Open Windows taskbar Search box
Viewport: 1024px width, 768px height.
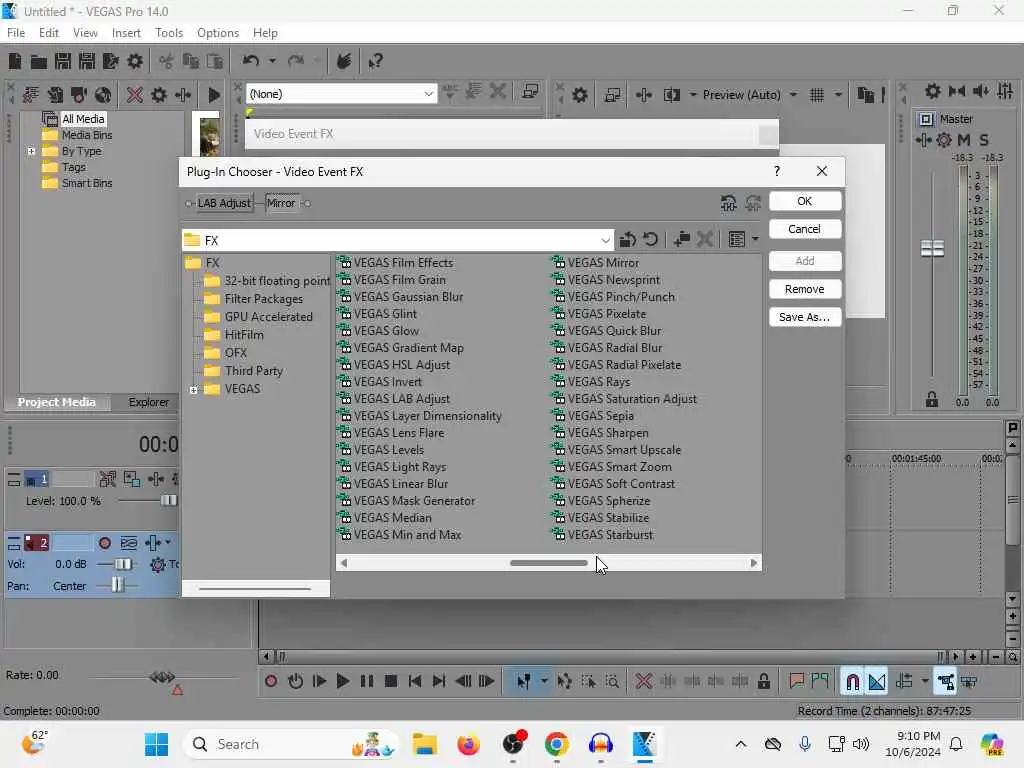(x=290, y=744)
